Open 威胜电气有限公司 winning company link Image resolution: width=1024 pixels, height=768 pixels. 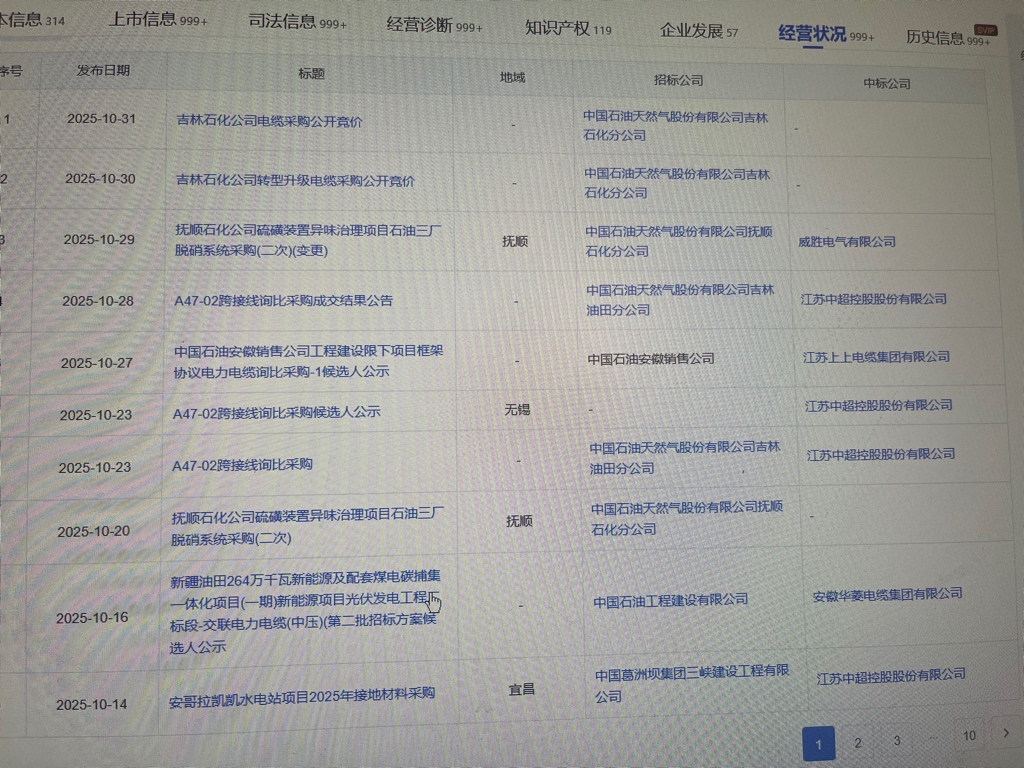pyautogui.click(x=846, y=242)
